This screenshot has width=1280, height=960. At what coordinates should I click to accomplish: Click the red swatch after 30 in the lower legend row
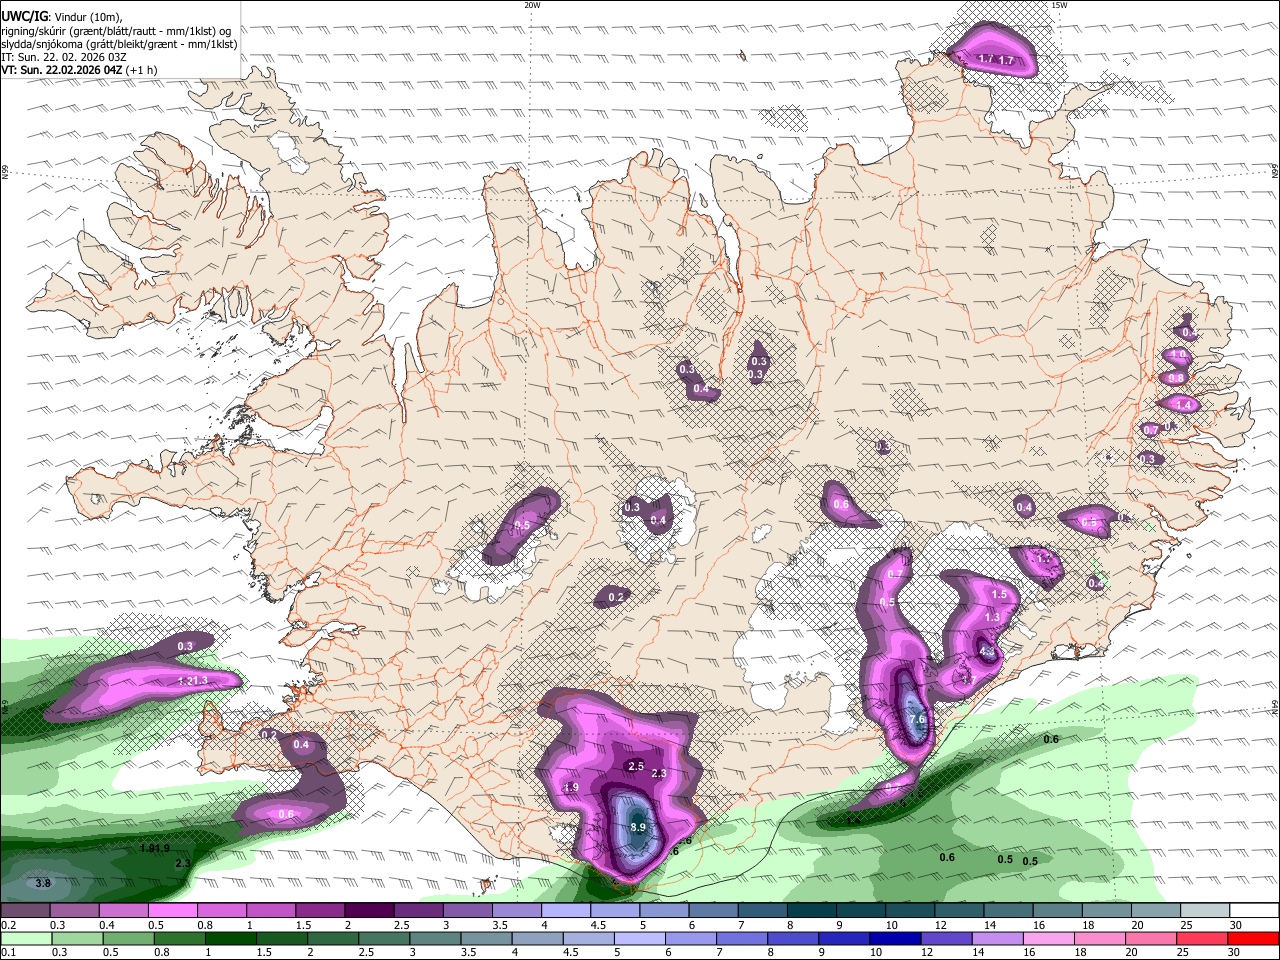1252,938
